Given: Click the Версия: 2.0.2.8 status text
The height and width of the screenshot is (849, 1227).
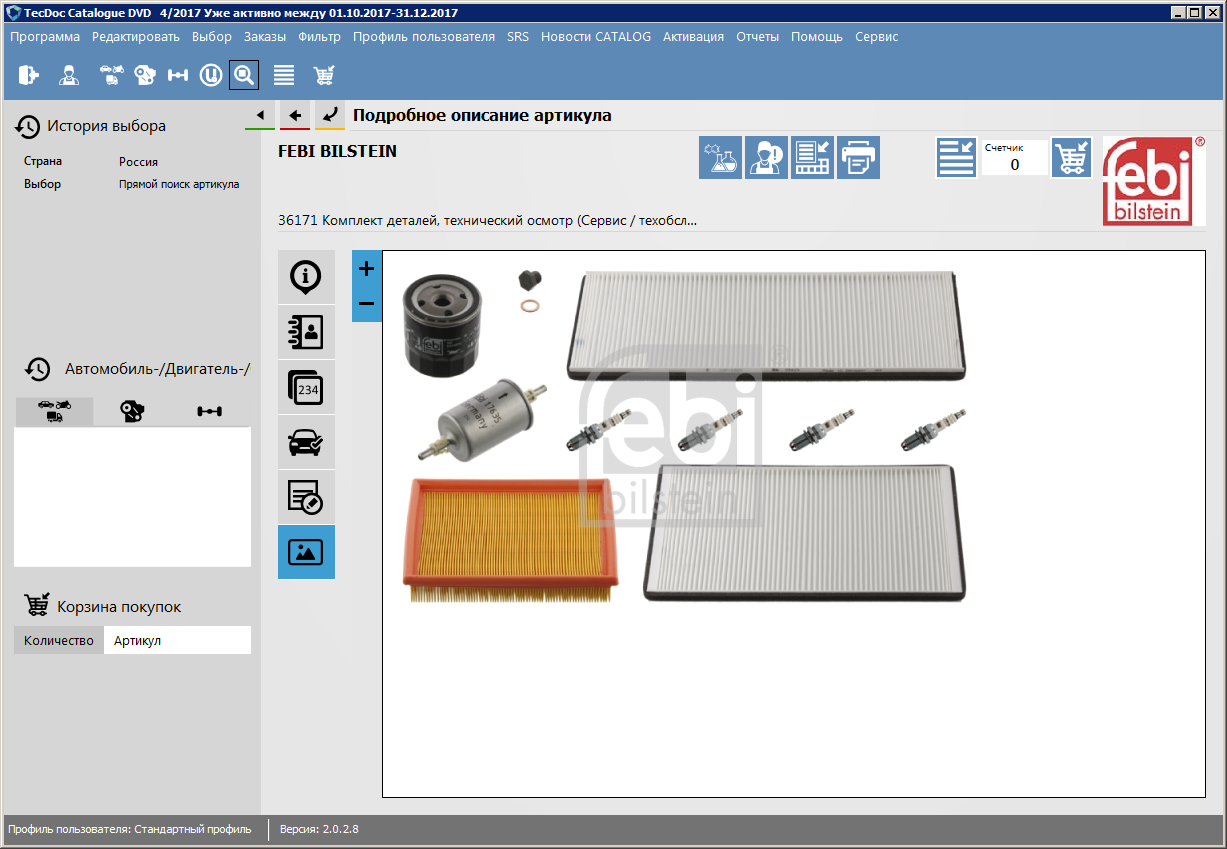Looking at the screenshot, I should click(x=319, y=829).
